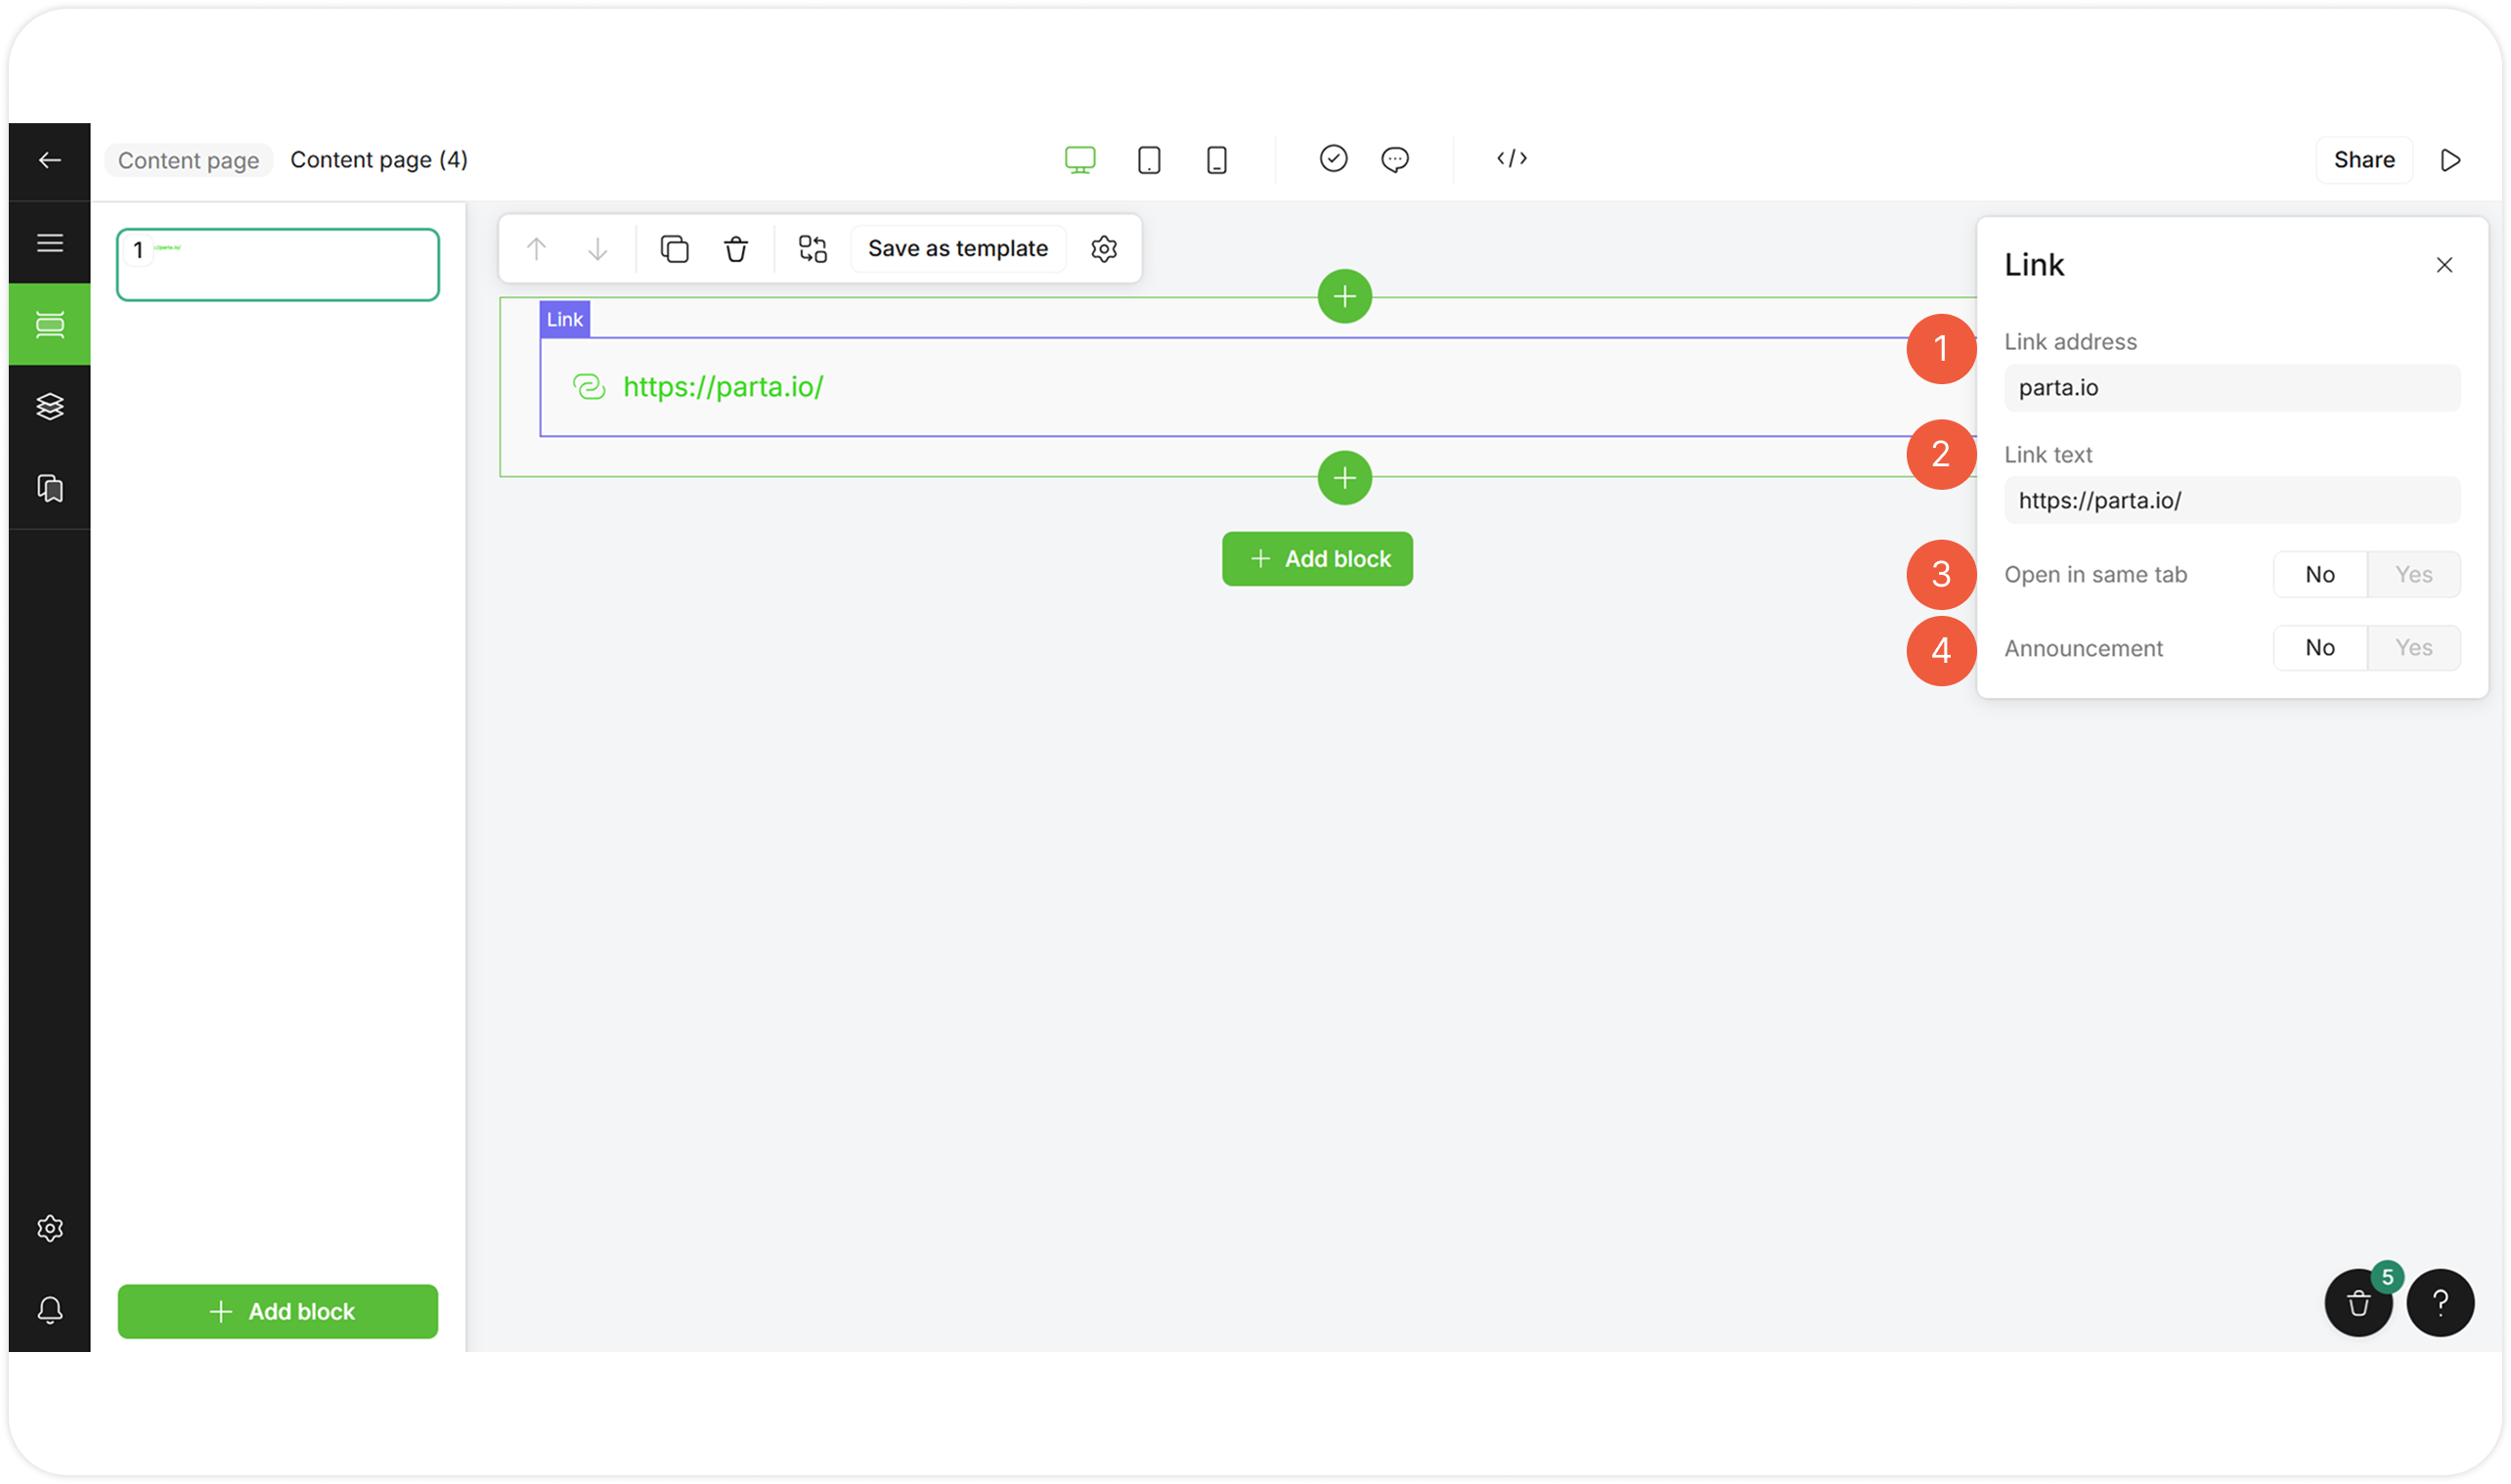Insert block above using green plus
This screenshot has width=2511, height=1484.
[x=1344, y=296]
